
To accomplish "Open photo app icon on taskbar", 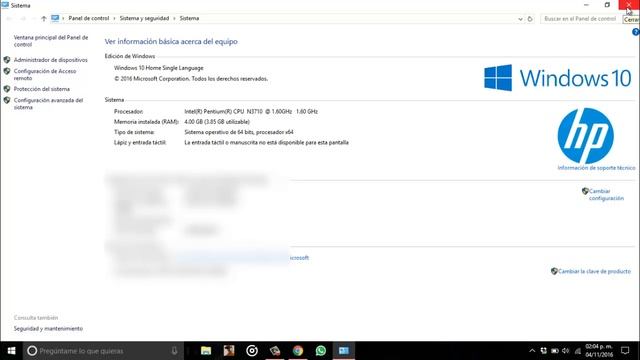I will click(229, 351).
